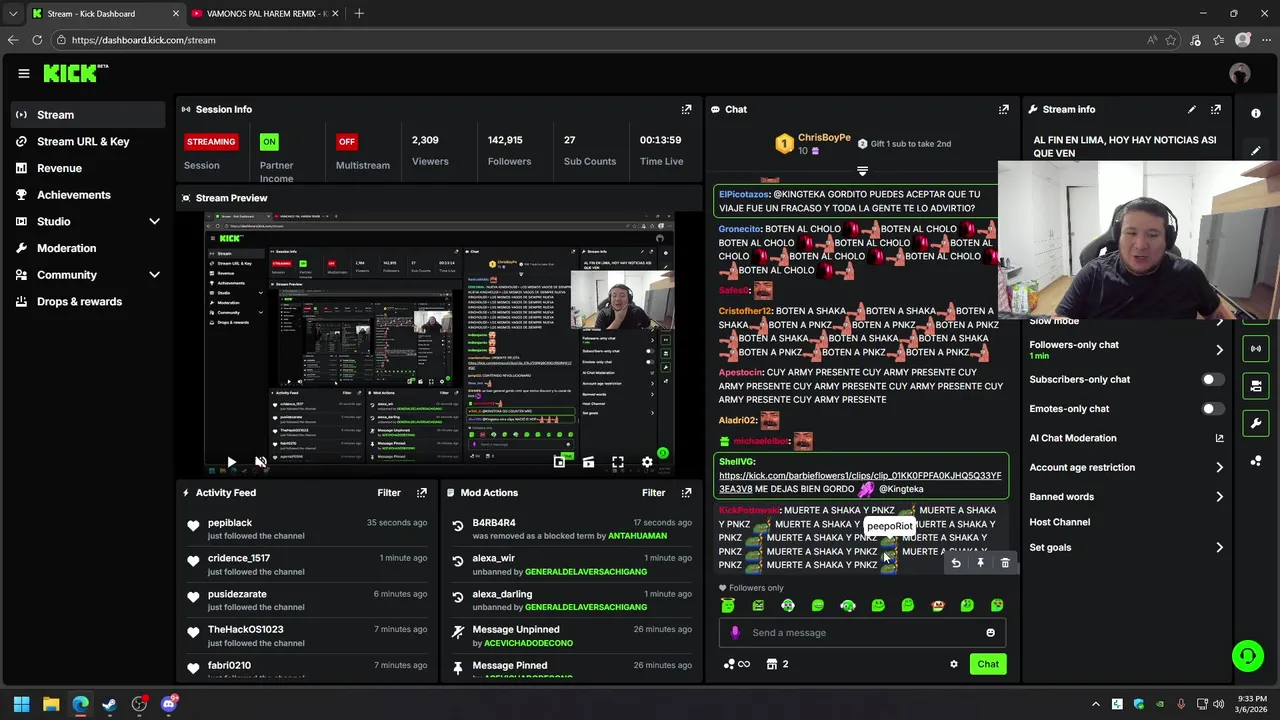This screenshot has height=720, width=1280.
Task: Delete the hovered chat message
Action: click(1005, 563)
